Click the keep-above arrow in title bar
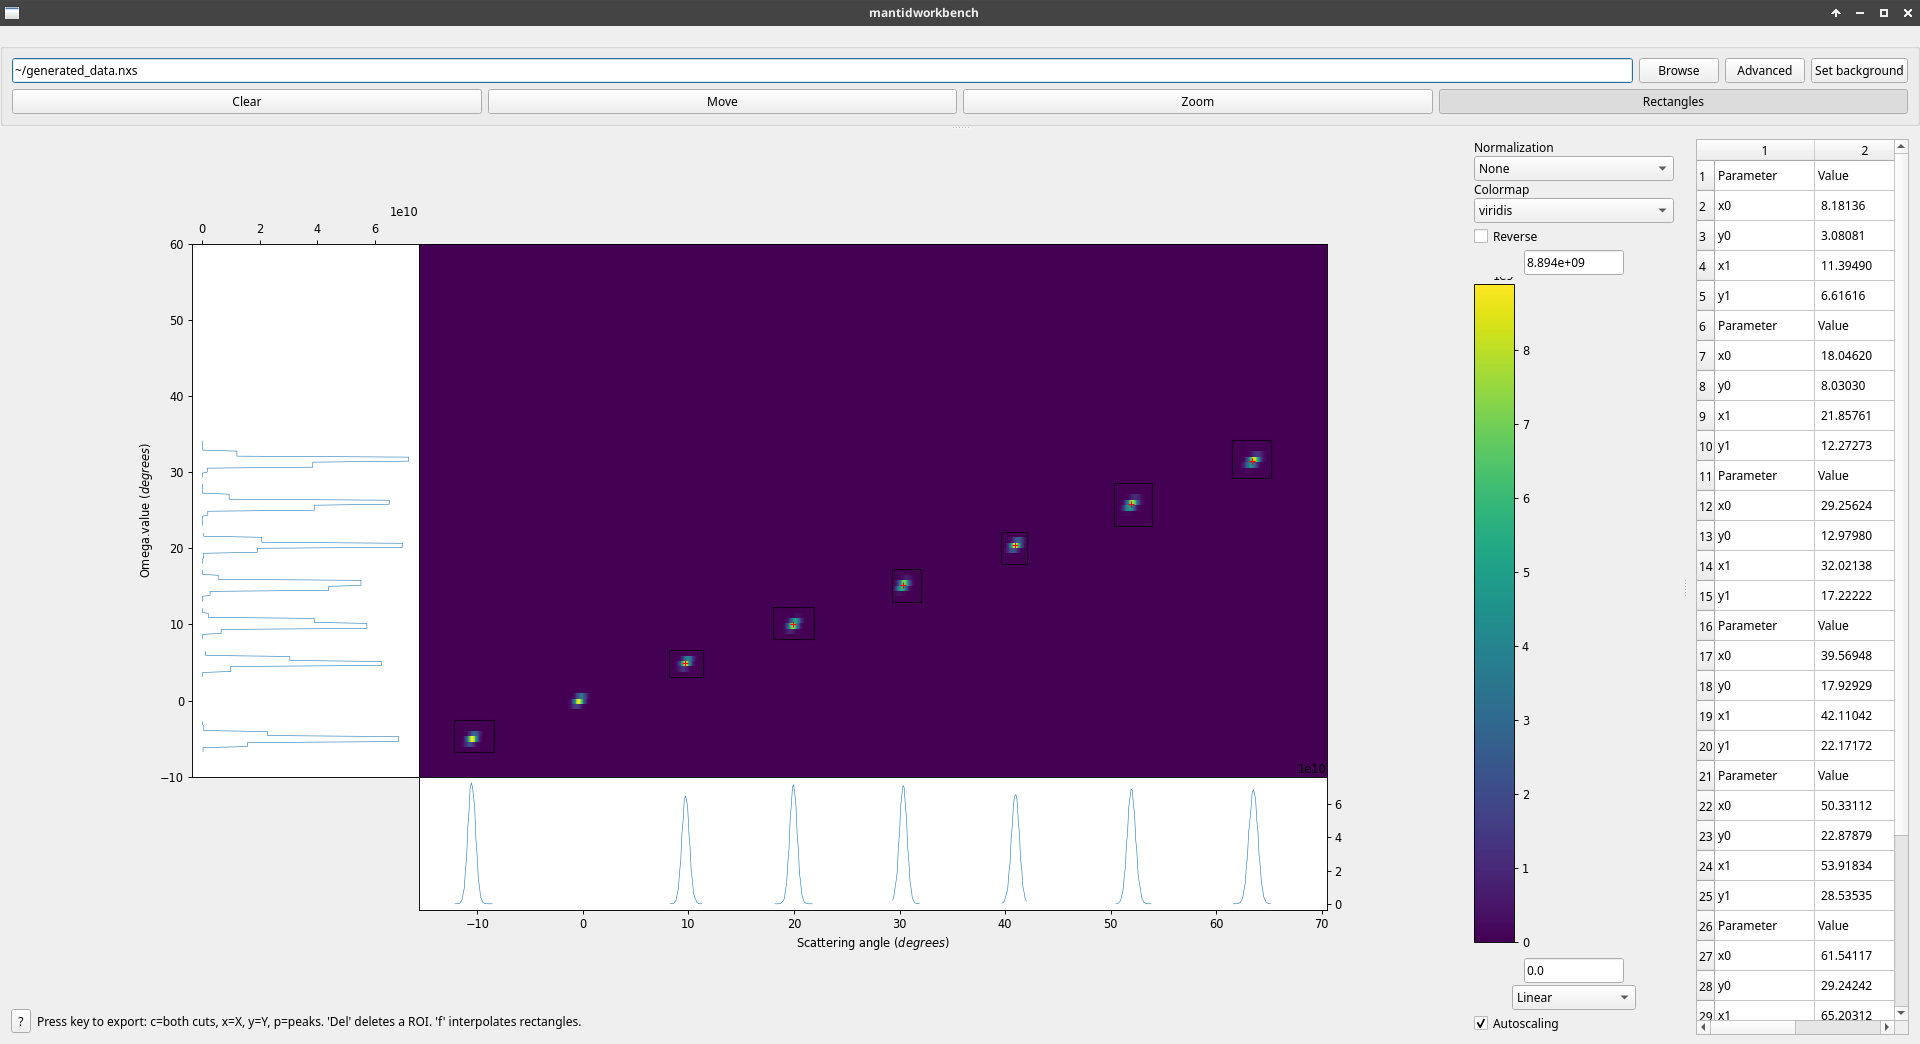Screen dimensions: 1920x1044 1836,13
